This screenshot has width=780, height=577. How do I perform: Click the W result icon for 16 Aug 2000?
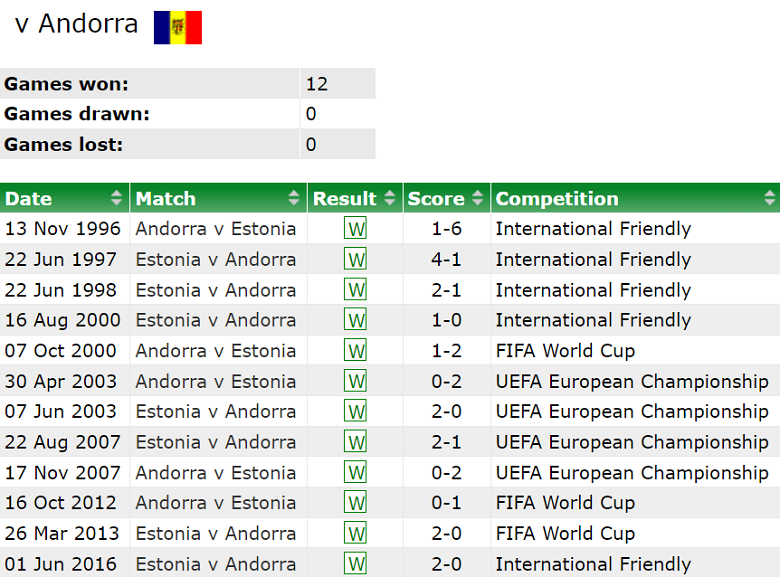click(355, 320)
